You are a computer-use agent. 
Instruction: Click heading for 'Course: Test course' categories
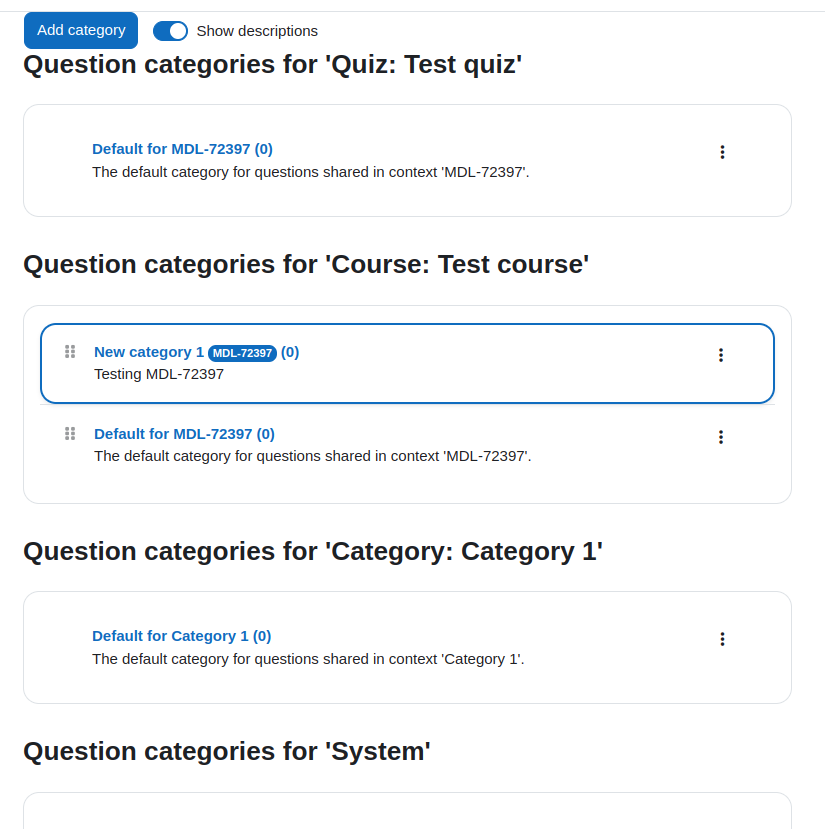pos(306,265)
